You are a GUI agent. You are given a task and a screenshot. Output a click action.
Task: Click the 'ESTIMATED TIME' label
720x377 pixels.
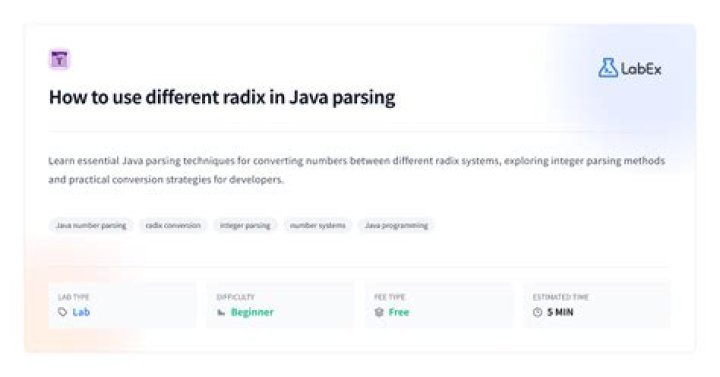coord(561,297)
